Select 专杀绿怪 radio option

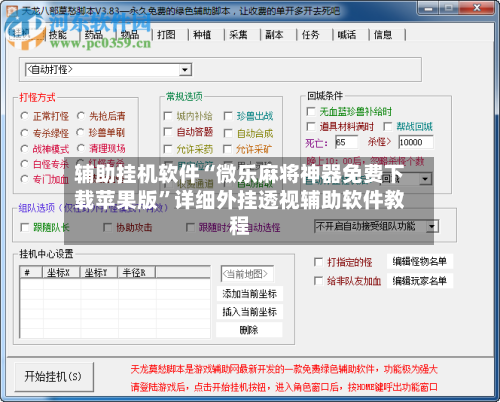point(25,133)
